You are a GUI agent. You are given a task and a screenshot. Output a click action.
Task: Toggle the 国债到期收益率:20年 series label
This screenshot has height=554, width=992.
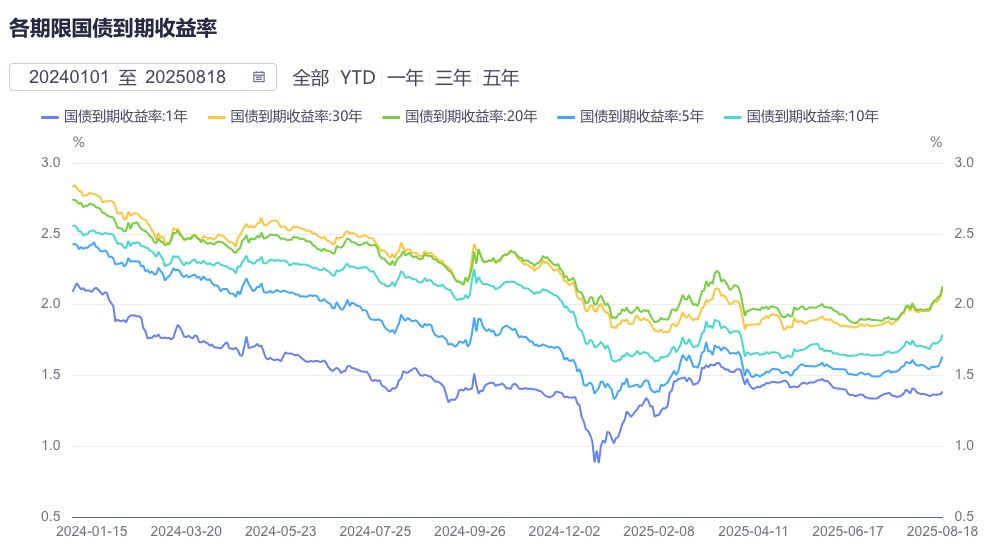point(470,117)
